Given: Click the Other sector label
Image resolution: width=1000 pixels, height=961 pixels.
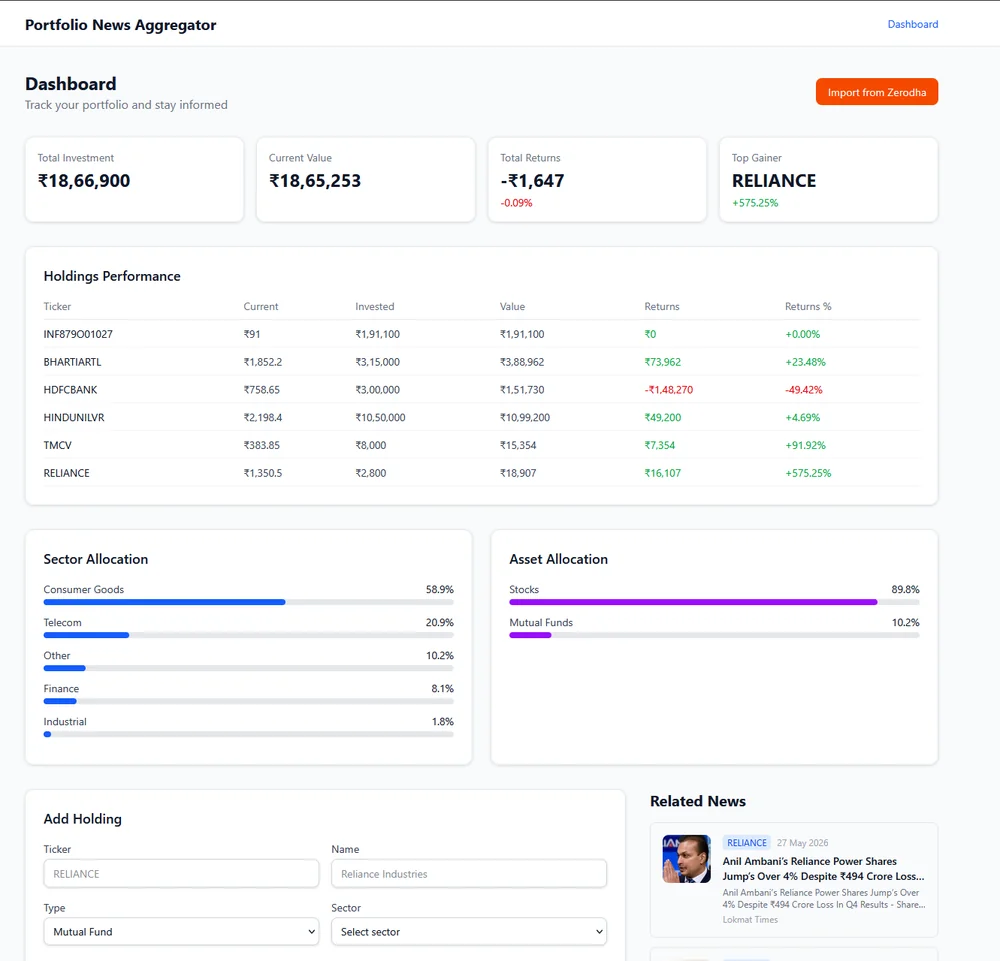Looking at the screenshot, I should (57, 656).
